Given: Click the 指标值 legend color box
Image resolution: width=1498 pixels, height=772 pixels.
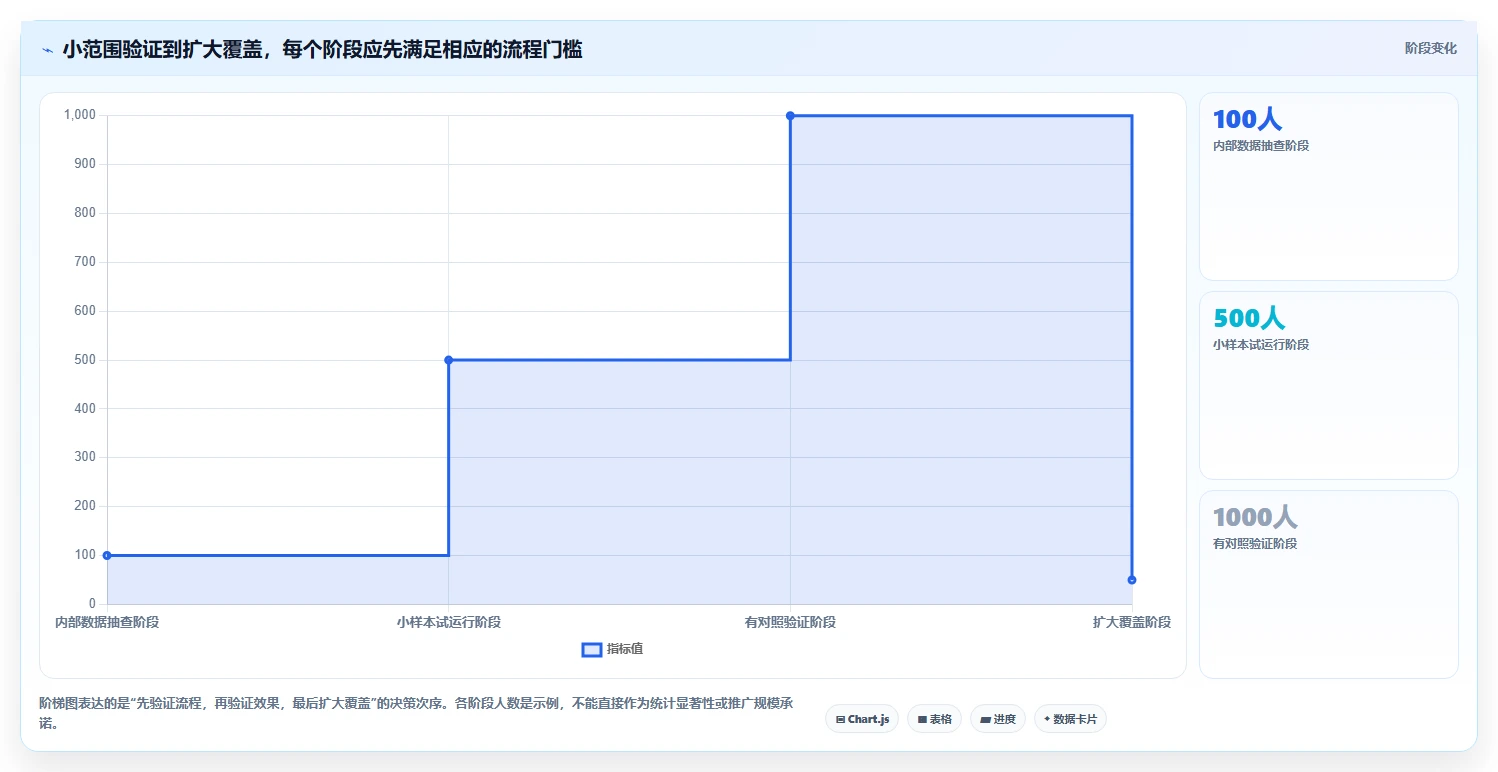Looking at the screenshot, I should (x=591, y=650).
